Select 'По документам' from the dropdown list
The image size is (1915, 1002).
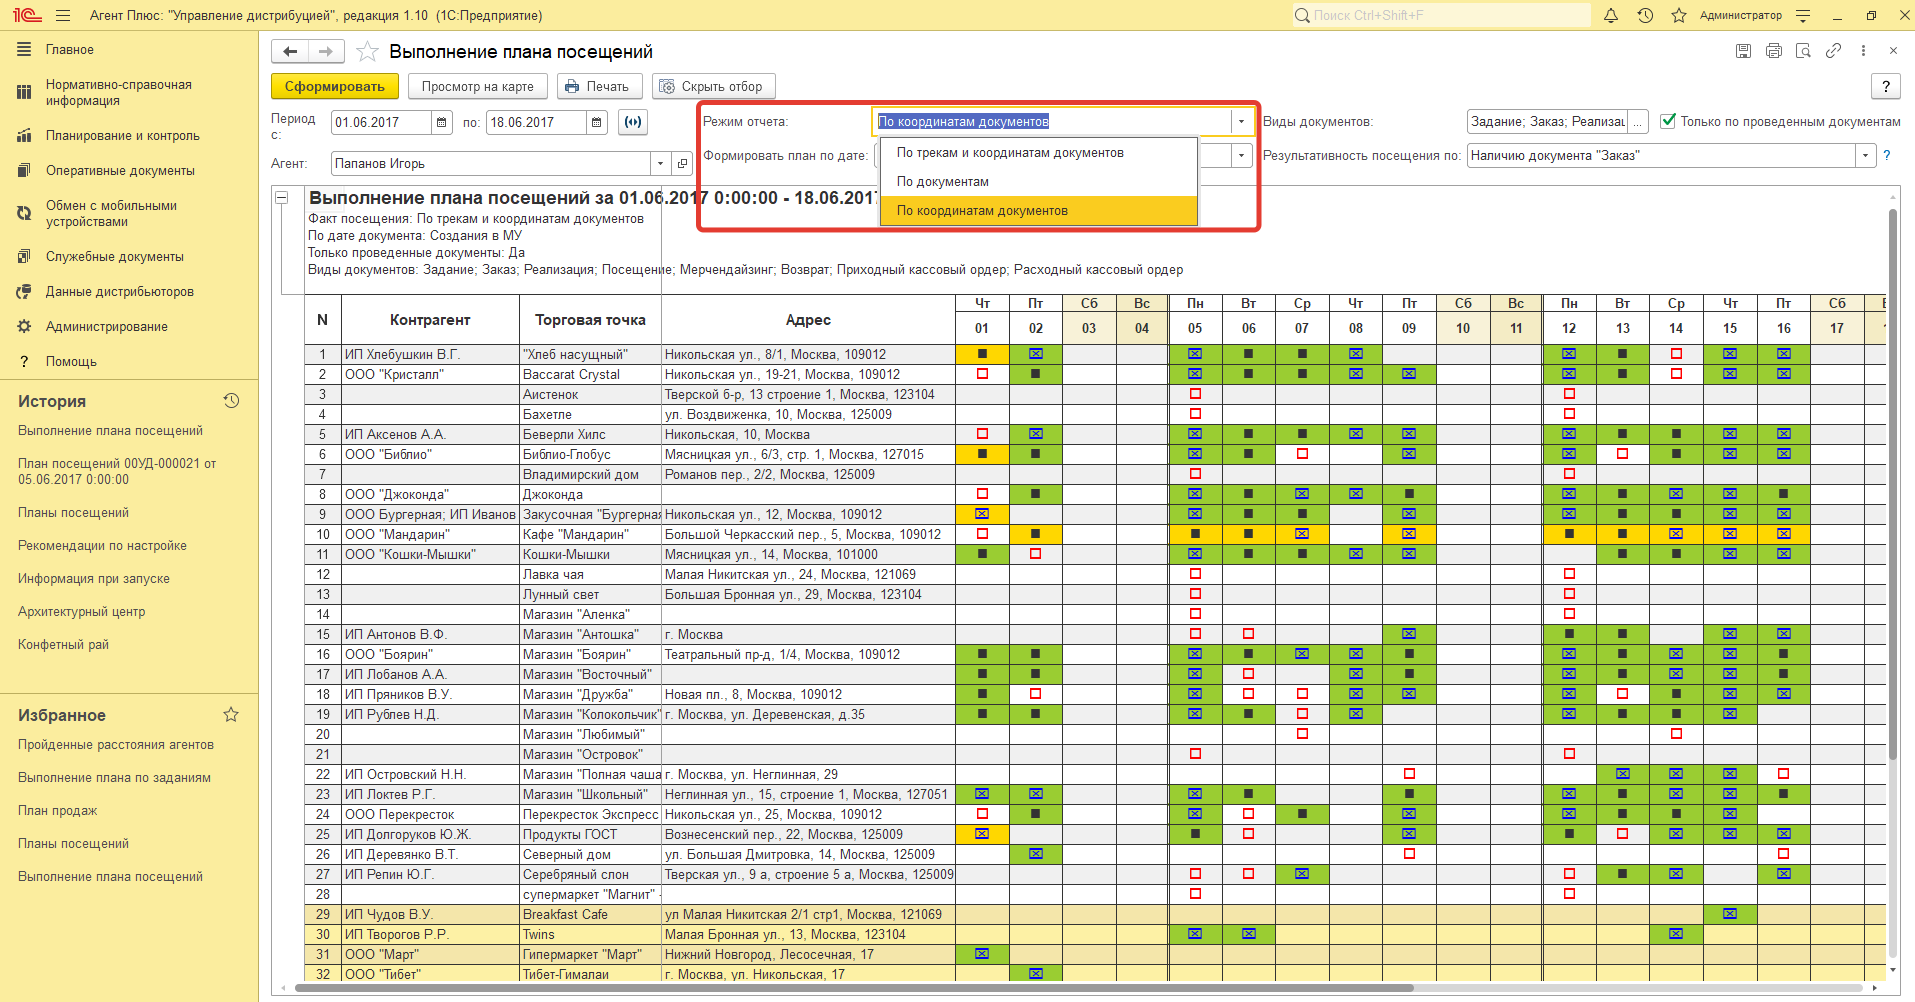[x=942, y=182]
